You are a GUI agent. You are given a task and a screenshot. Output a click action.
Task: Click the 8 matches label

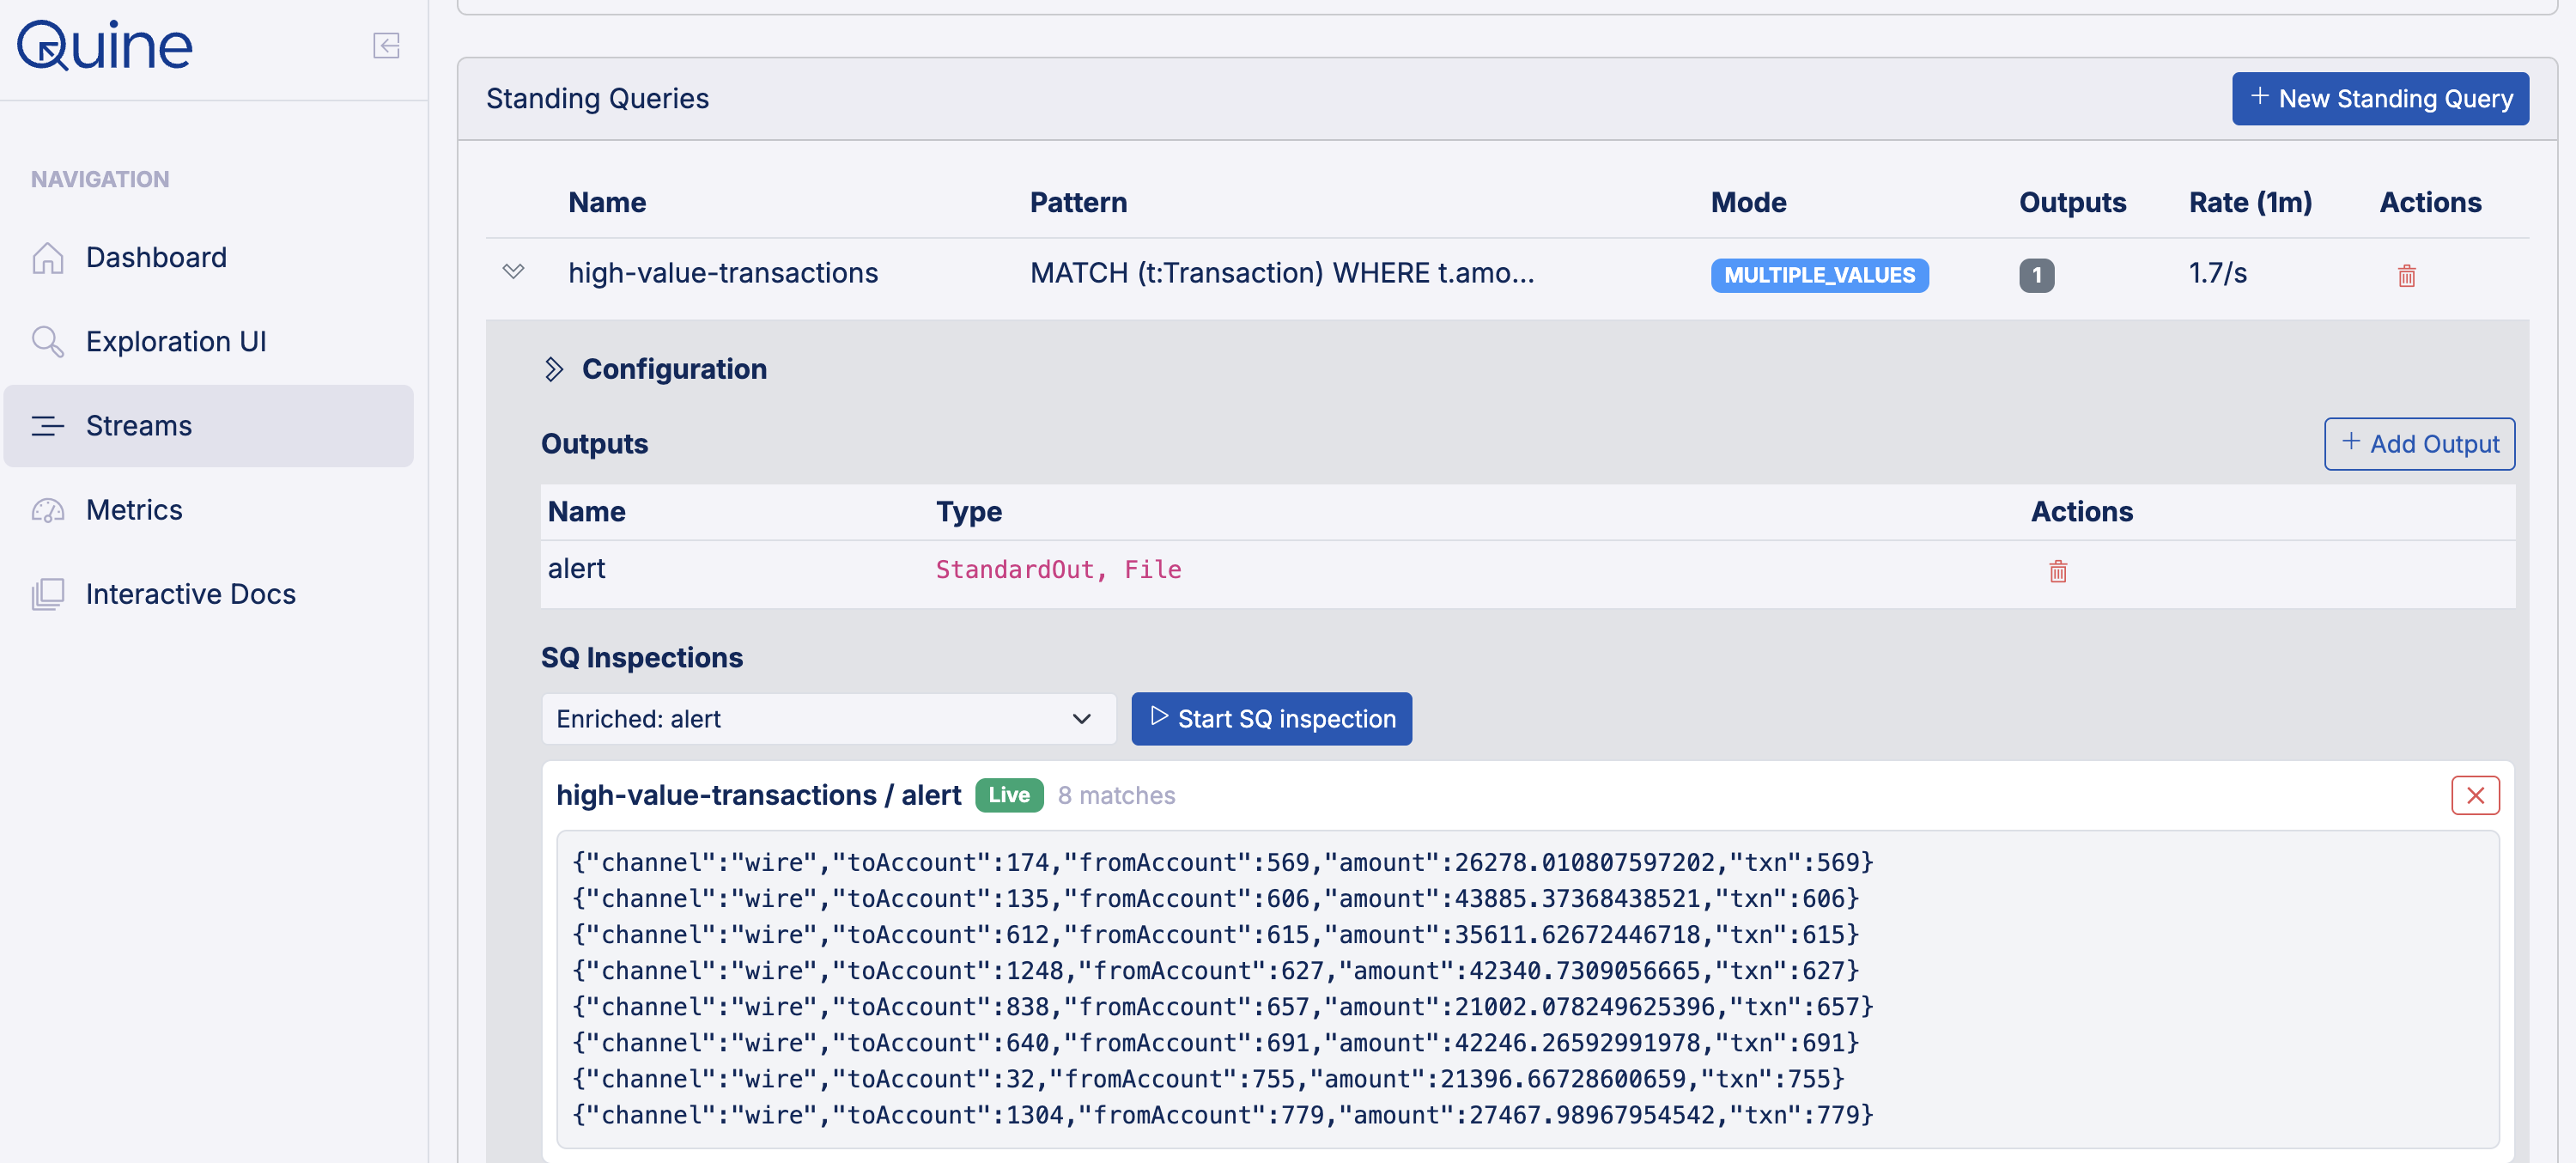1116,796
